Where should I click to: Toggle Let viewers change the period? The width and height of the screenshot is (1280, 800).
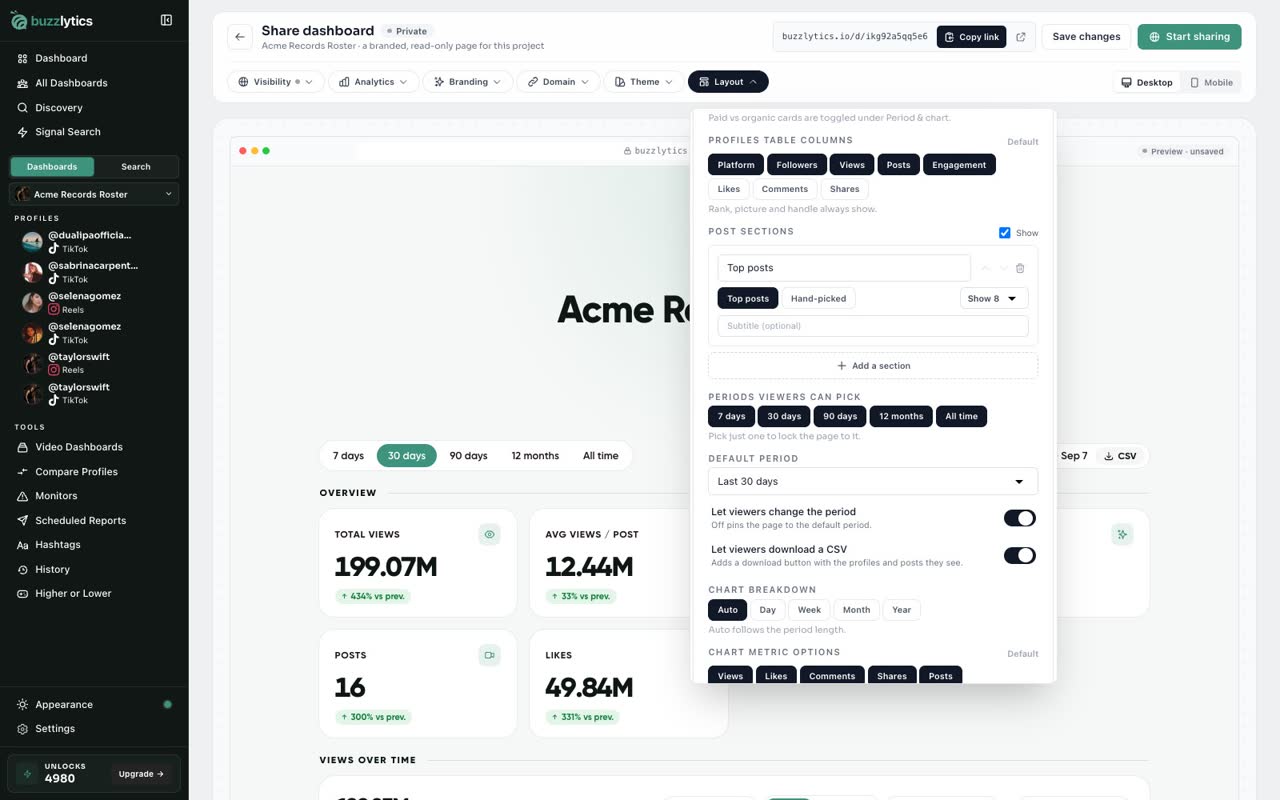pos(1020,518)
